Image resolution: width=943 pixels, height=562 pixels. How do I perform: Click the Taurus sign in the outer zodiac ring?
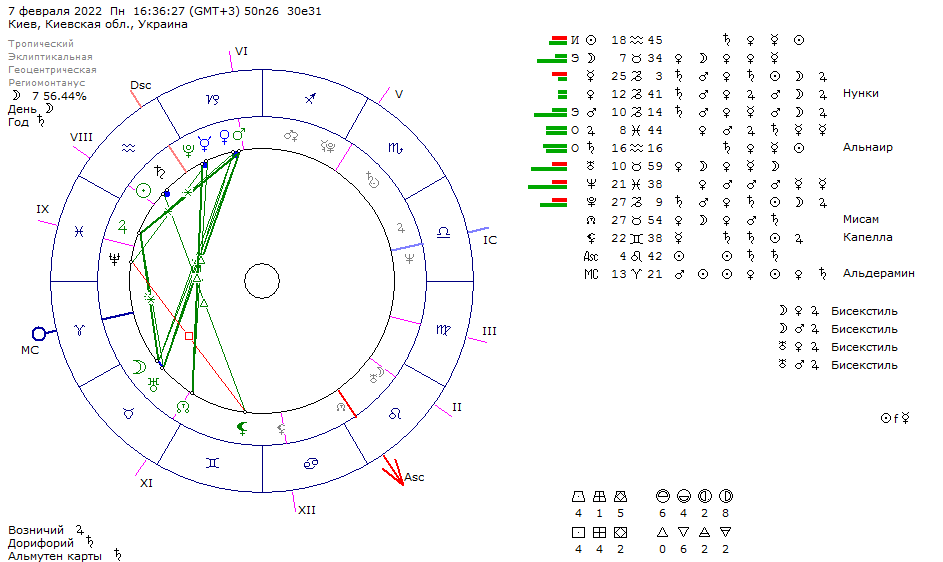coord(128,413)
